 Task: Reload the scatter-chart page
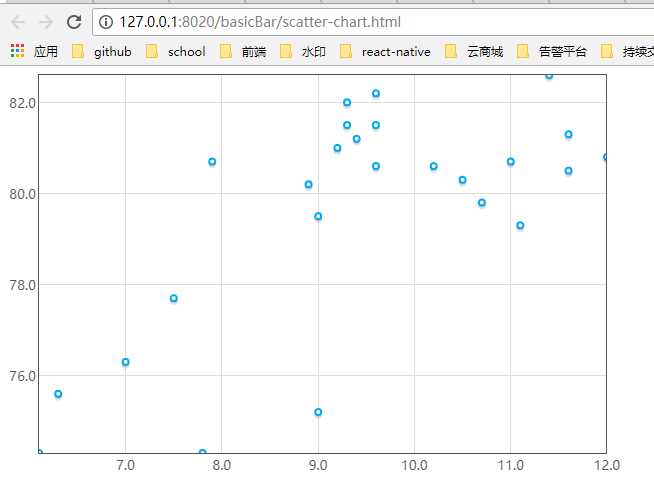[74, 22]
